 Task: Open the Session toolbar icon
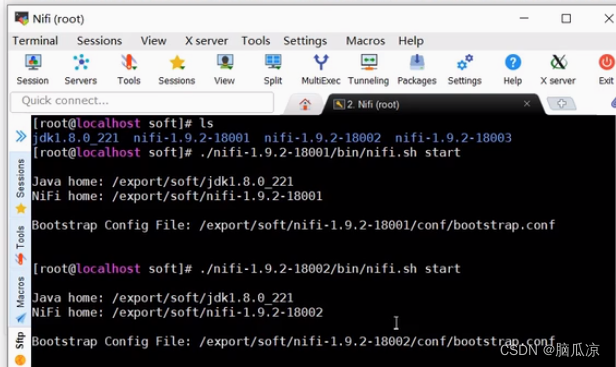[x=33, y=70]
